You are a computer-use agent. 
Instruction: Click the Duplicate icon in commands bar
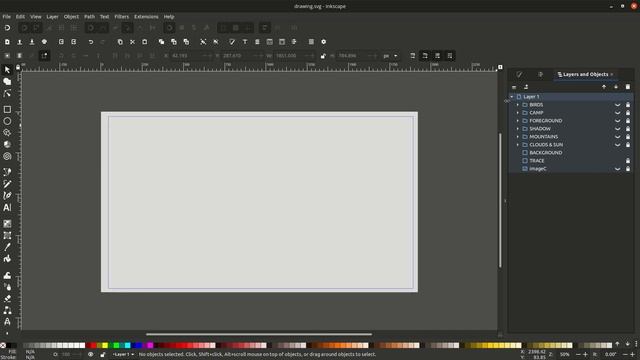(161, 42)
